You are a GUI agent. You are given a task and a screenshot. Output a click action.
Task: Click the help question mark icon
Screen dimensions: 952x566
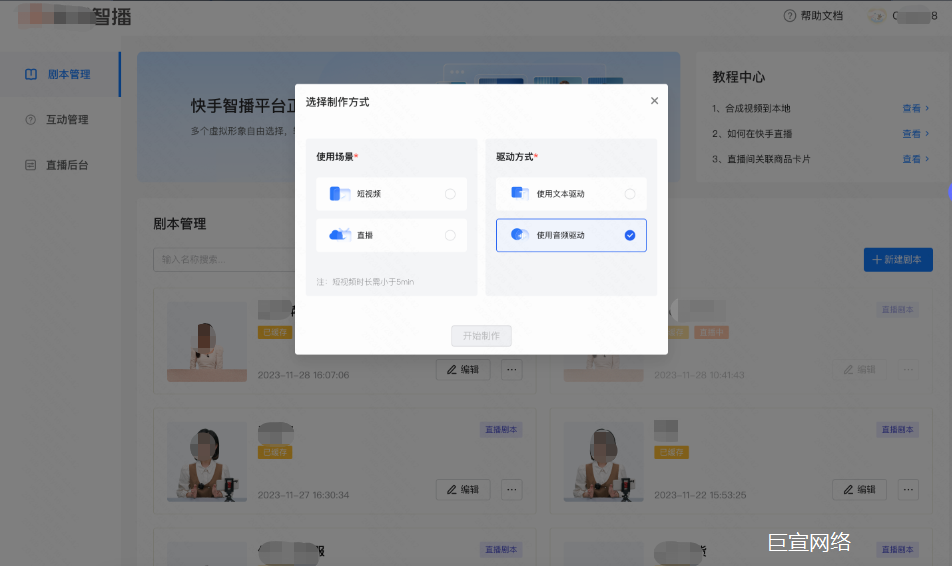[789, 16]
